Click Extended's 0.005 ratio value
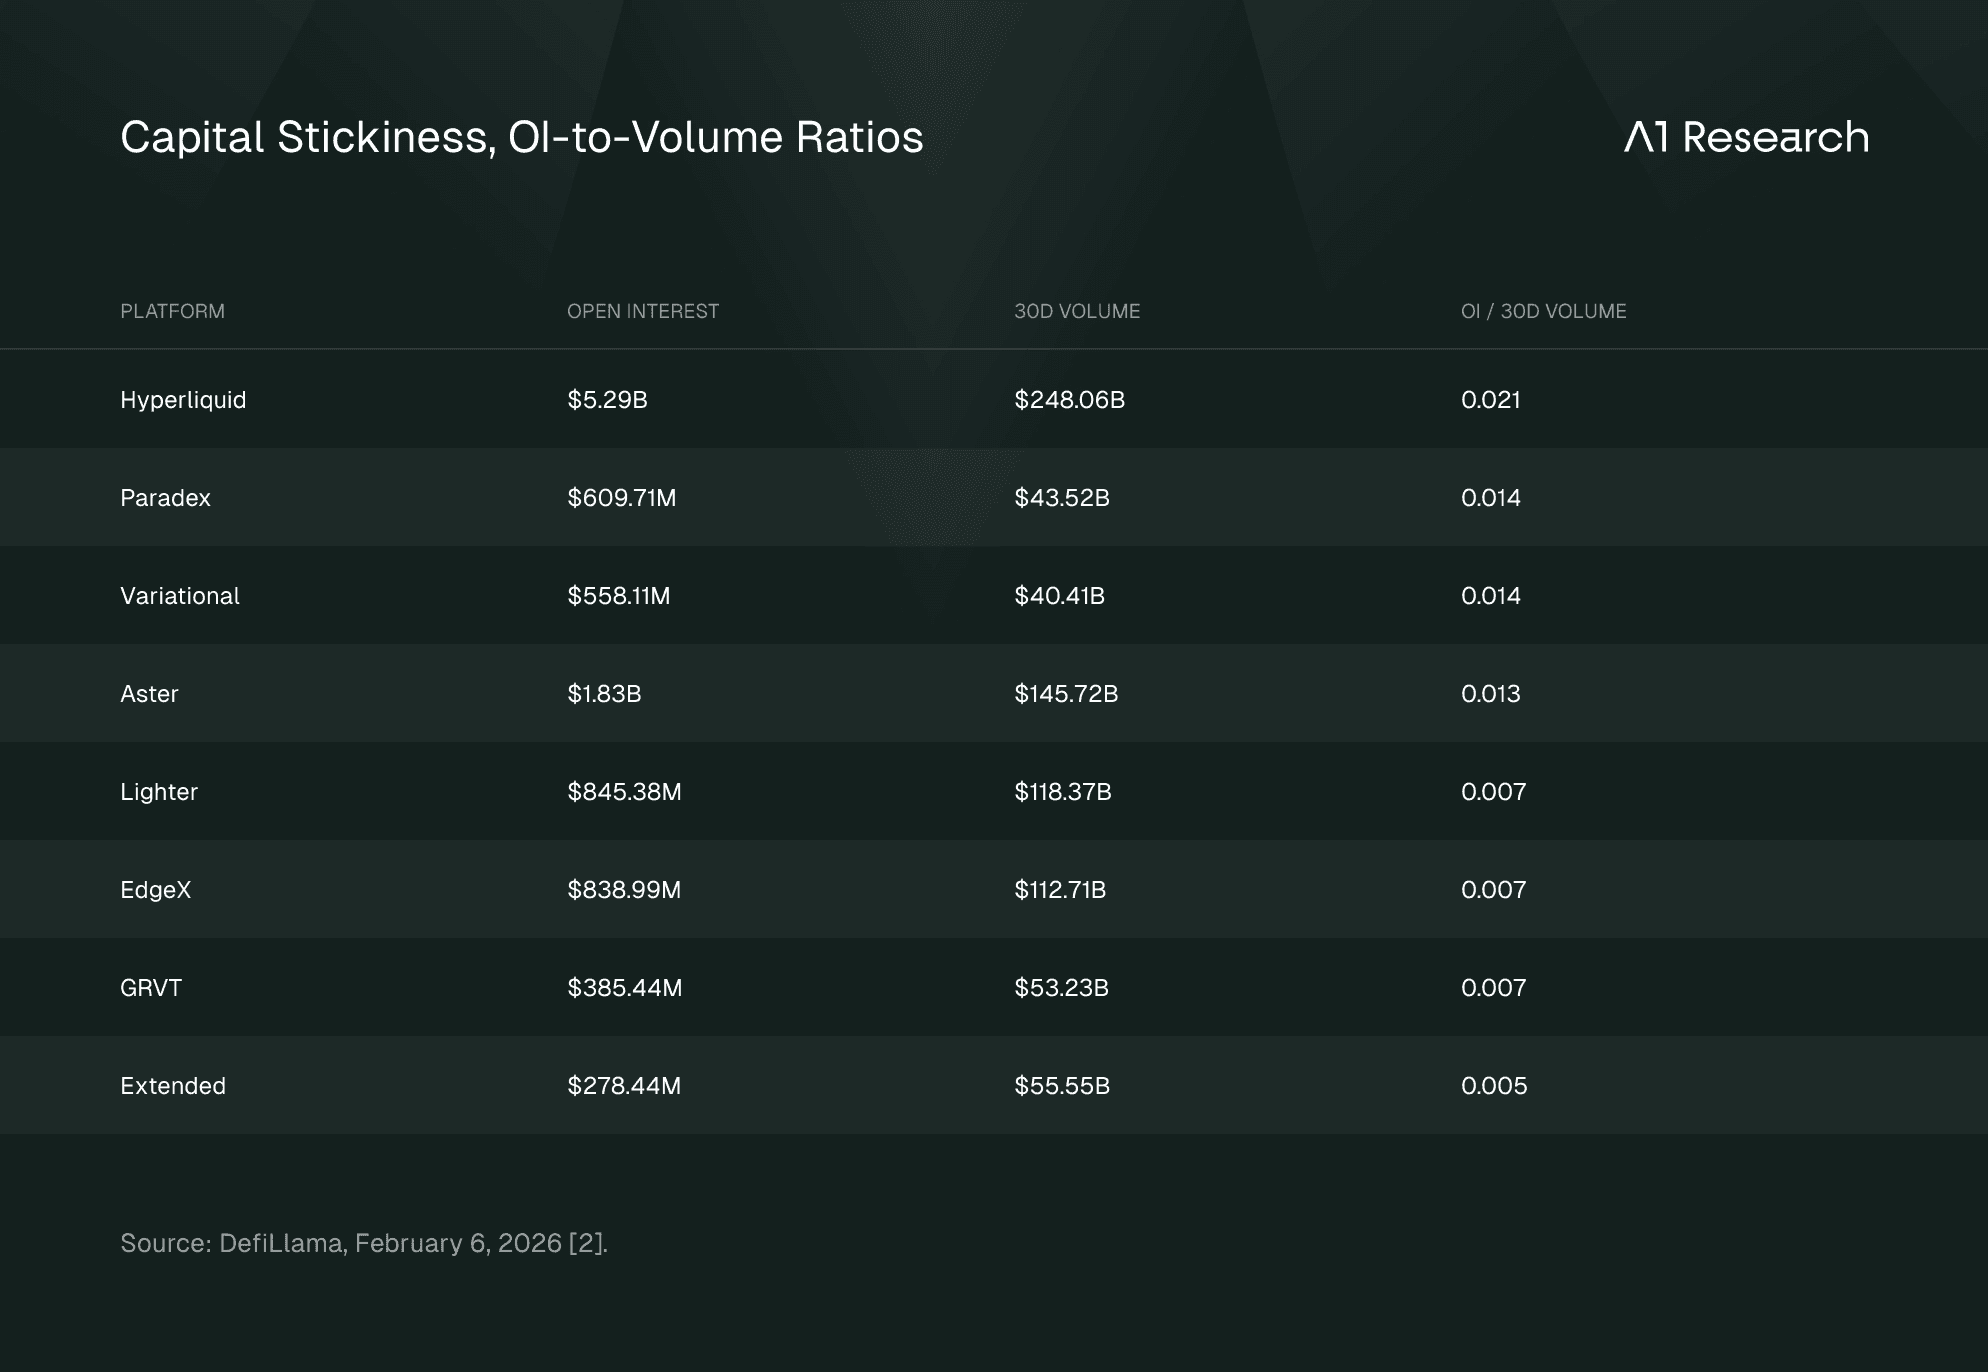Image resolution: width=1988 pixels, height=1372 pixels. point(1493,1086)
